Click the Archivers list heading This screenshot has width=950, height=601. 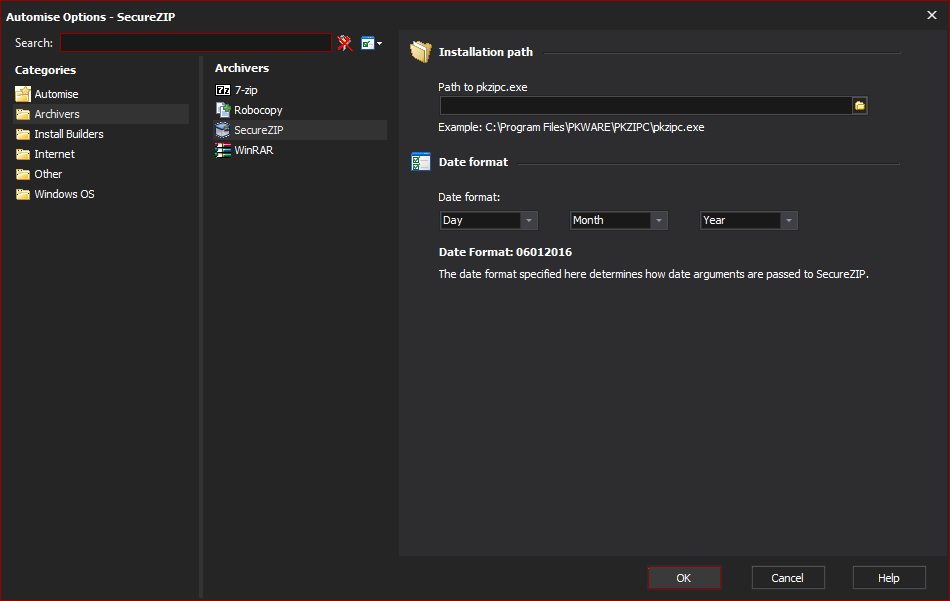[242, 68]
